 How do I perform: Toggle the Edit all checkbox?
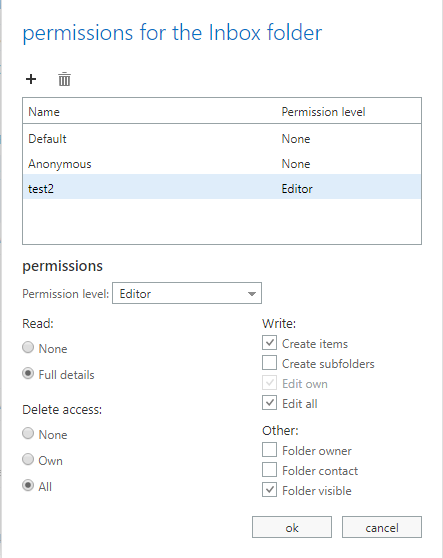point(269,403)
